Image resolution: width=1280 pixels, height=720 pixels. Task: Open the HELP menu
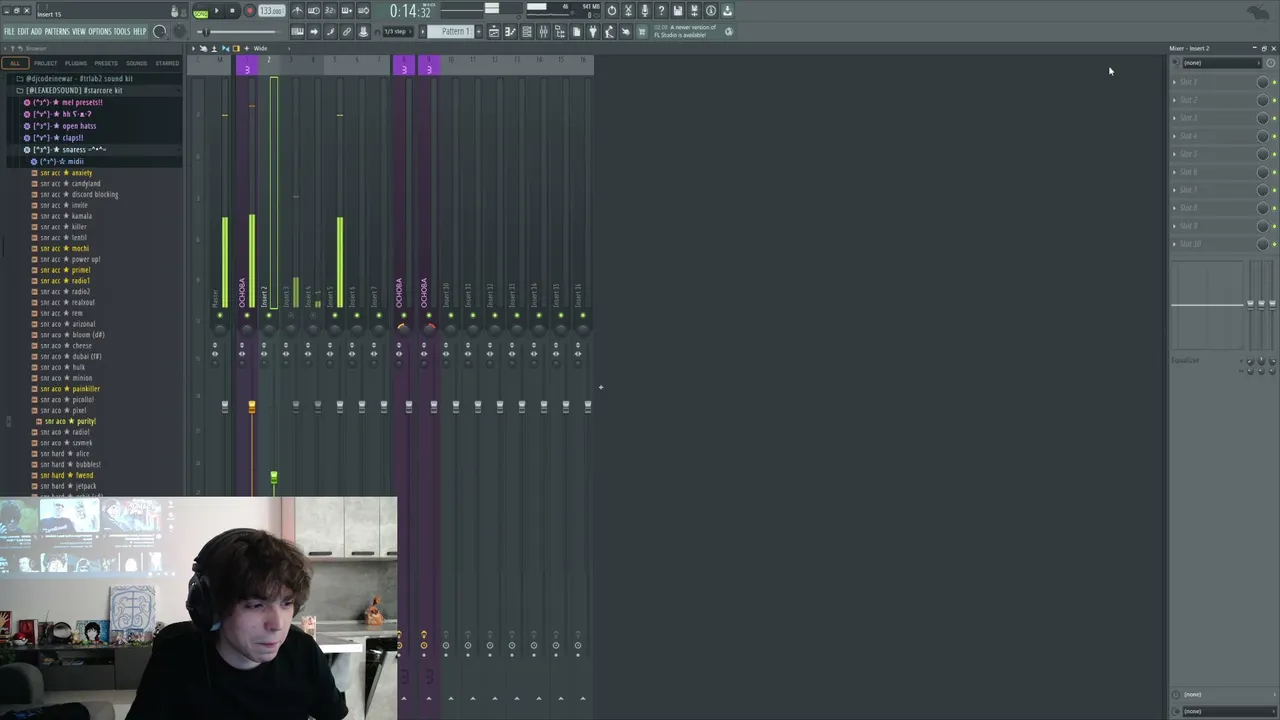point(140,32)
